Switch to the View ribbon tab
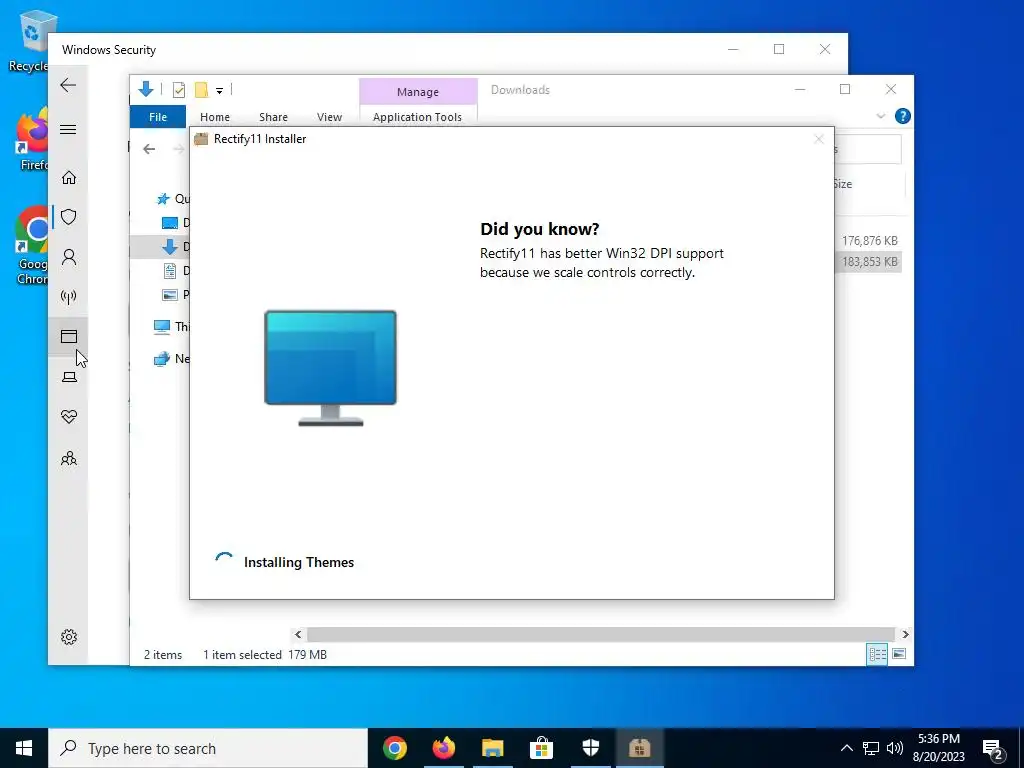The image size is (1024, 768). tap(329, 117)
